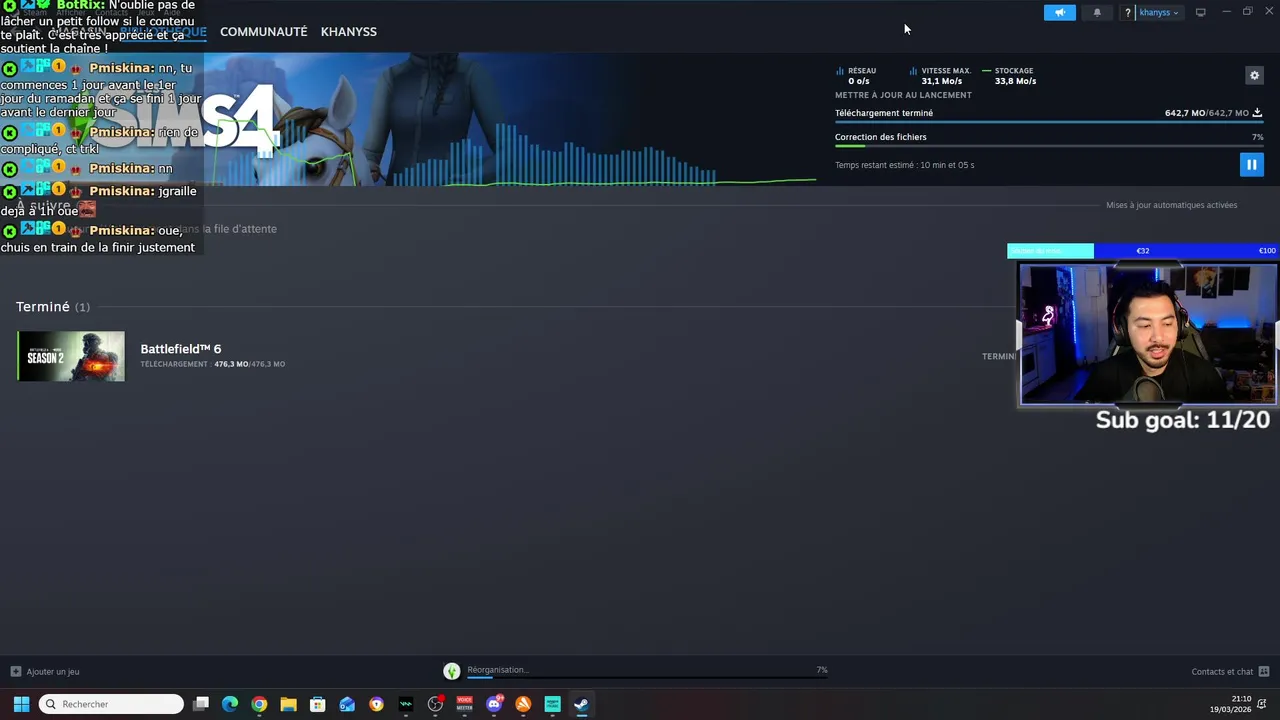The width and height of the screenshot is (1280, 720).
Task: Open Microsoft Store from taskbar
Action: [x=318, y=704]
